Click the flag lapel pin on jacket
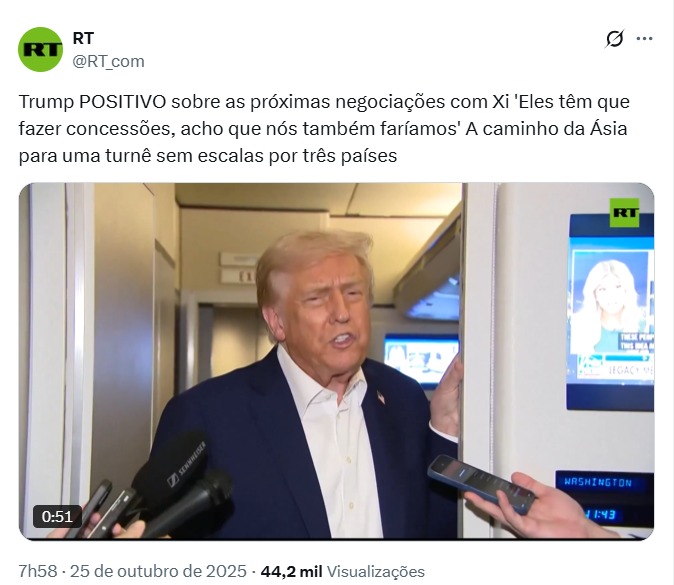The image size is (674, 585). (x=381, y=397)
